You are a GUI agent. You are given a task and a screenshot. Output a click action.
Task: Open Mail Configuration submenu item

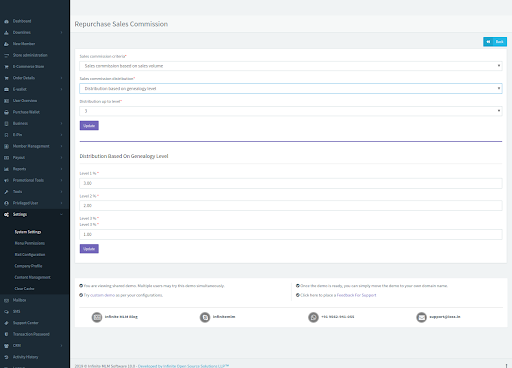click(30, 255)
